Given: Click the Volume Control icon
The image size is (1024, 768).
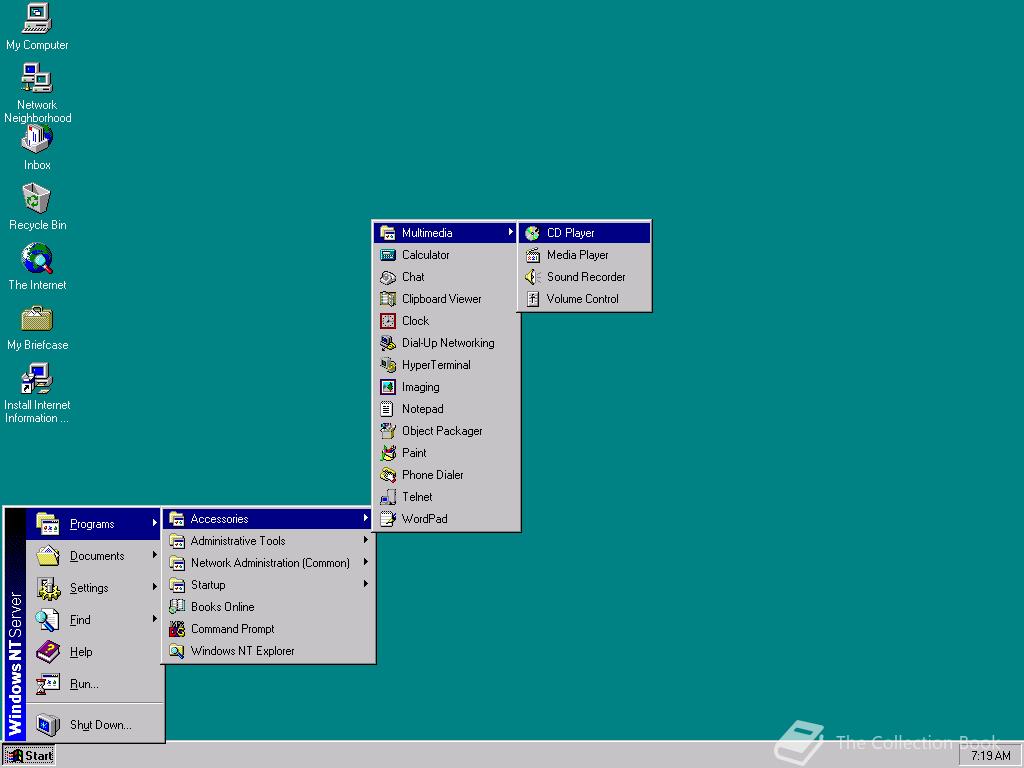Looking at the screenshot, I should click(532, 299).
